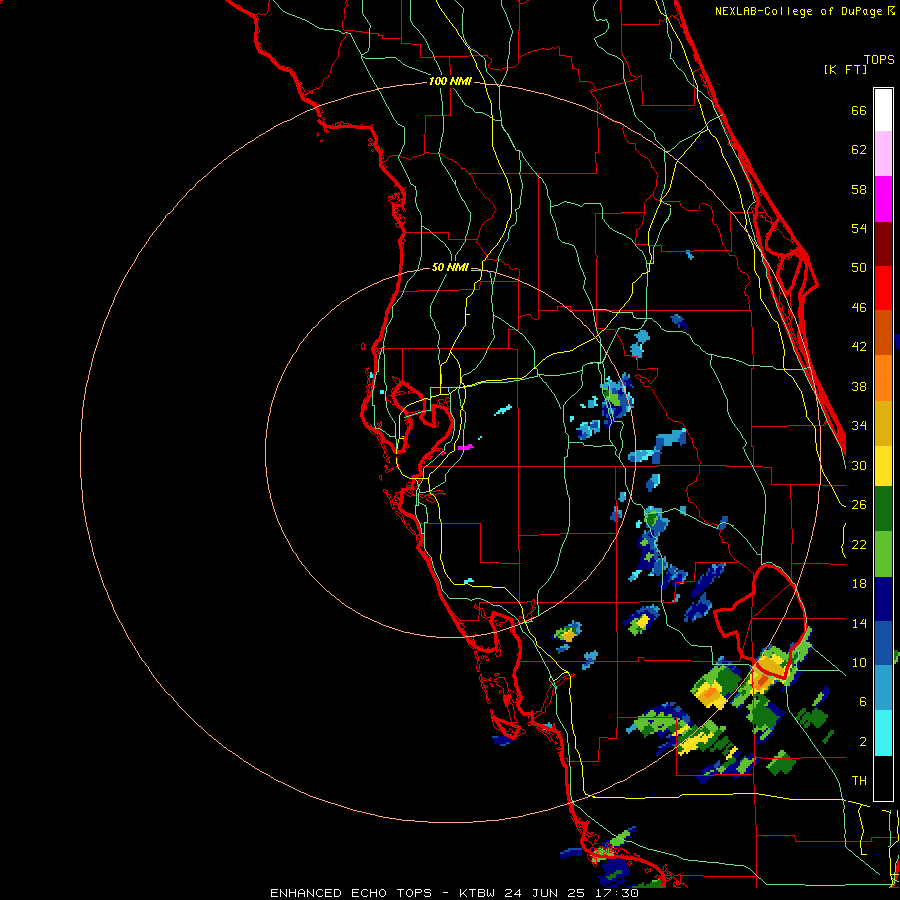Click the legend value 50

tap(859, 267)
